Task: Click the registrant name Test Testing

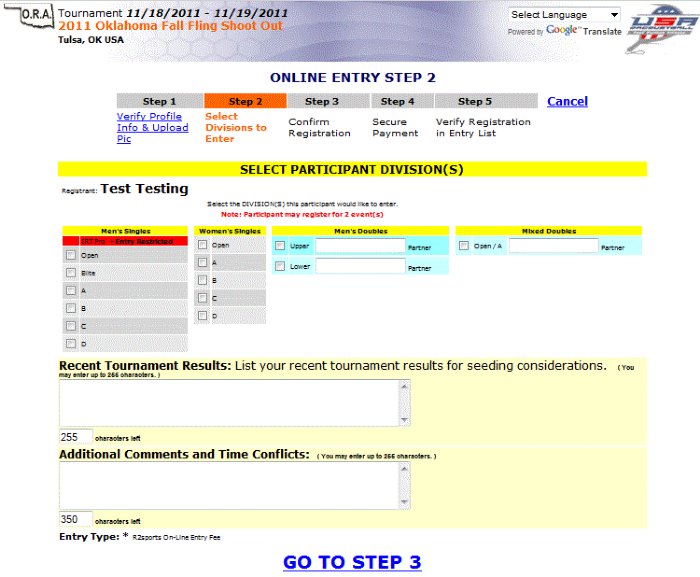Action: click(144, 188)
